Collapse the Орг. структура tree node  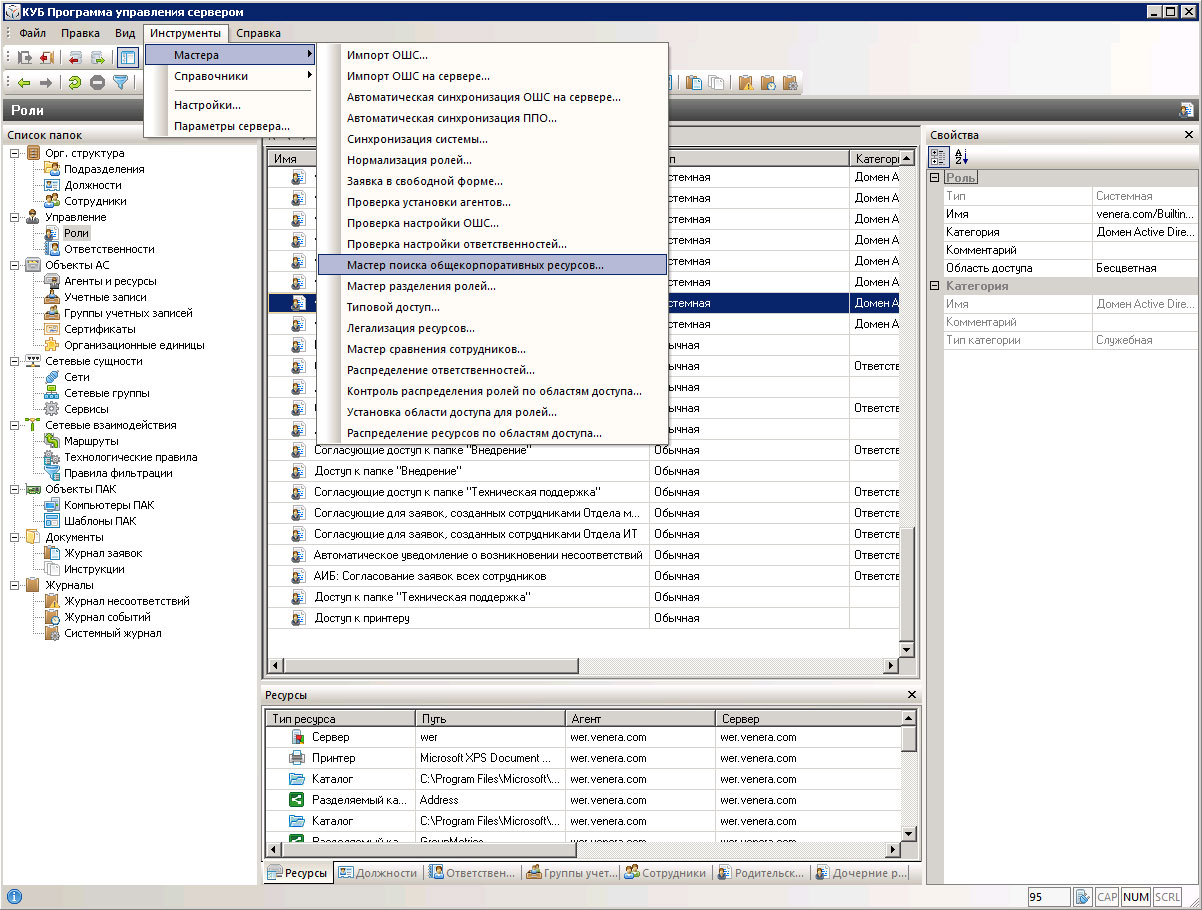click(x=15, y=153)
